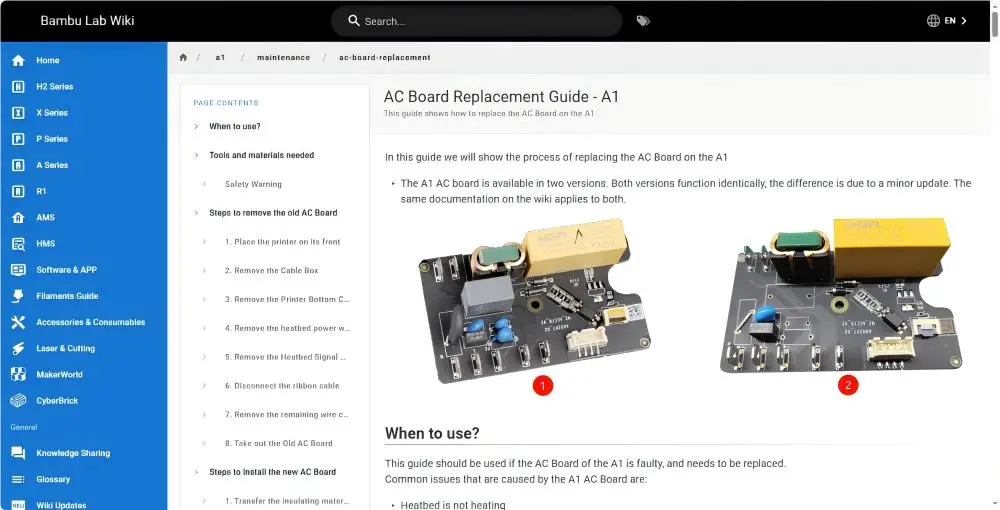Click the chevron next to '8. Take out the Old AC Board'

coord(204,443)
